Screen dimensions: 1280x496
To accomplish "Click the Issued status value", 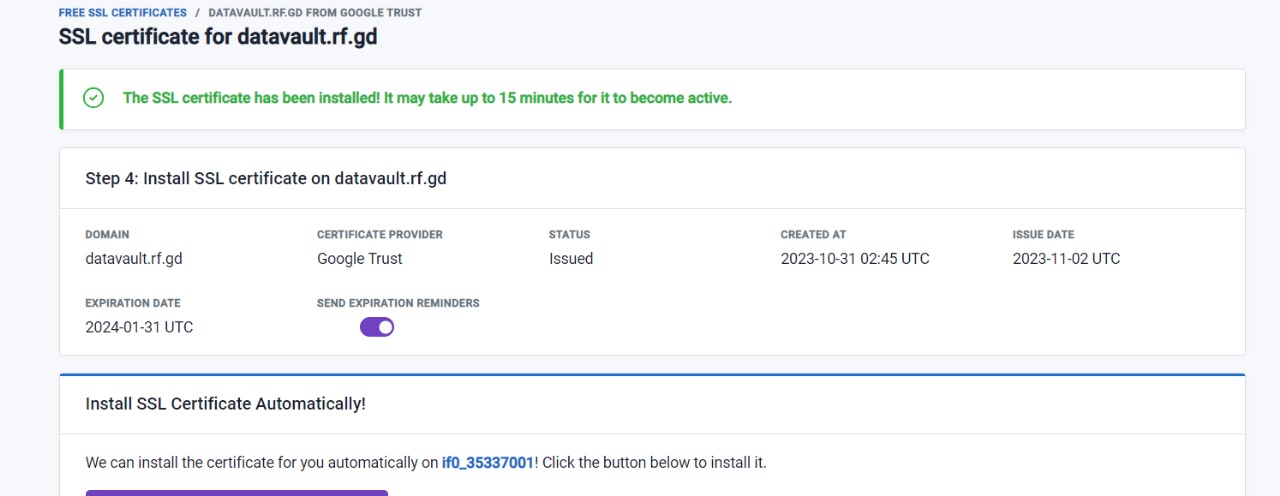I will [x=570, y=258].
